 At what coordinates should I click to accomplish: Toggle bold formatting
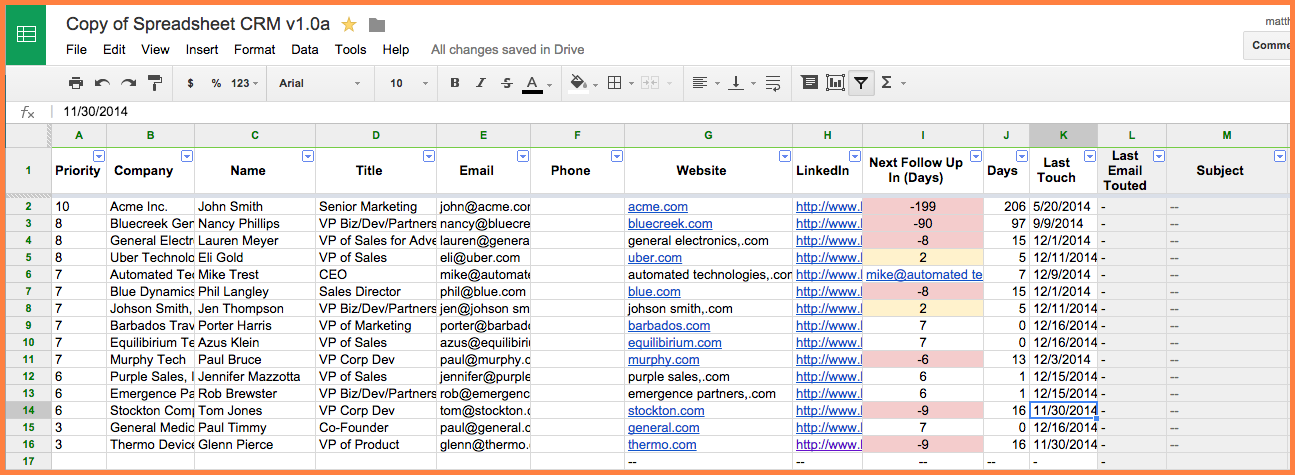pos(455,83)
